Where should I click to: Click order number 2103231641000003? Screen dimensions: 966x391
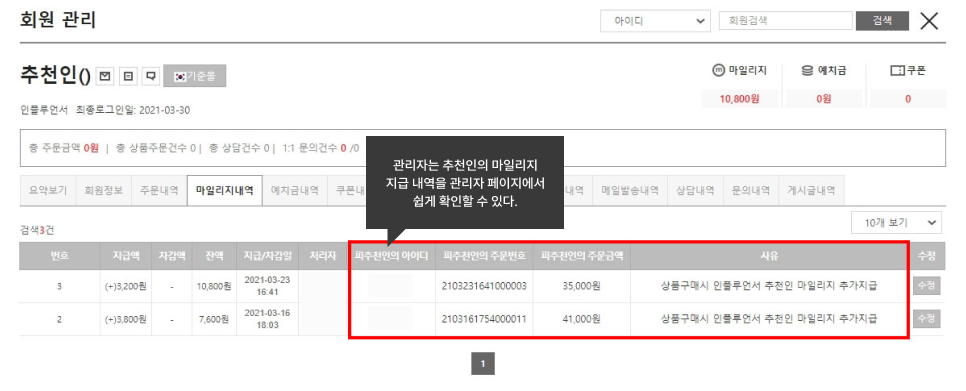click(484, 286)
